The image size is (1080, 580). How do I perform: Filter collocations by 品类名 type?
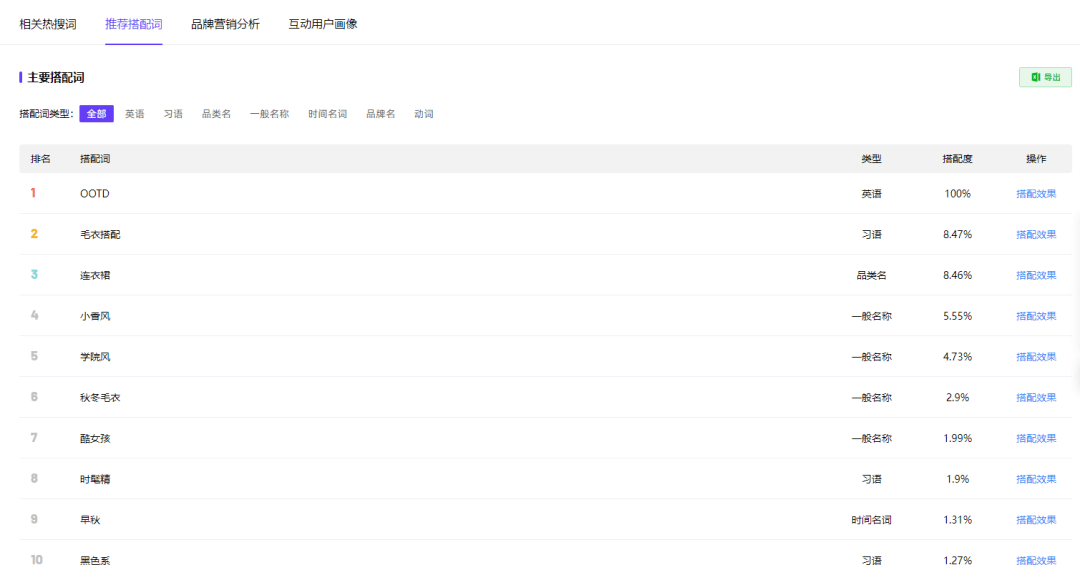216,114
